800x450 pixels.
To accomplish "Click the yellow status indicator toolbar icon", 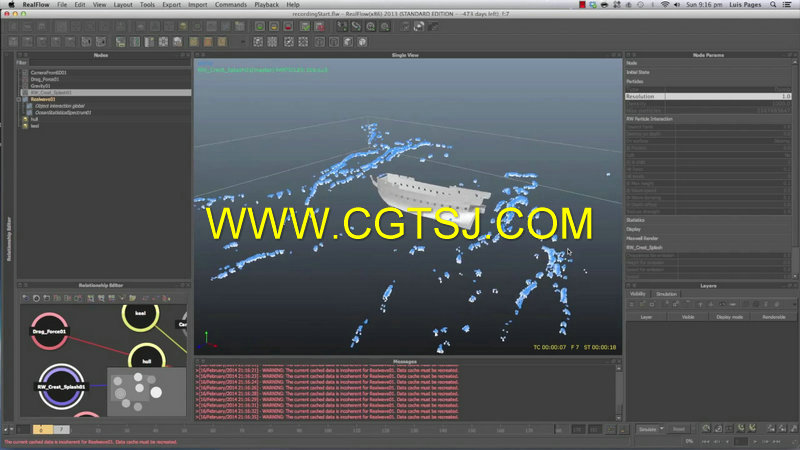I will [274, 27].
